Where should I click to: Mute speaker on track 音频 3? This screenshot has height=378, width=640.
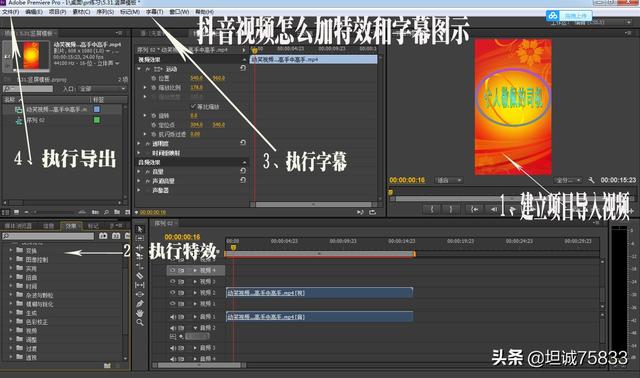173,348
